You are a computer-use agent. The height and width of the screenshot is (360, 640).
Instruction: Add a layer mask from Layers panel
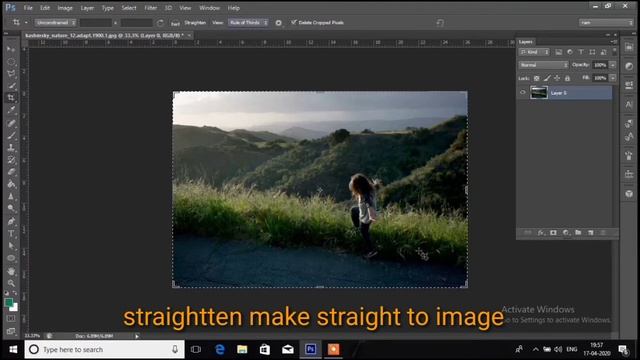pos(553,233)
